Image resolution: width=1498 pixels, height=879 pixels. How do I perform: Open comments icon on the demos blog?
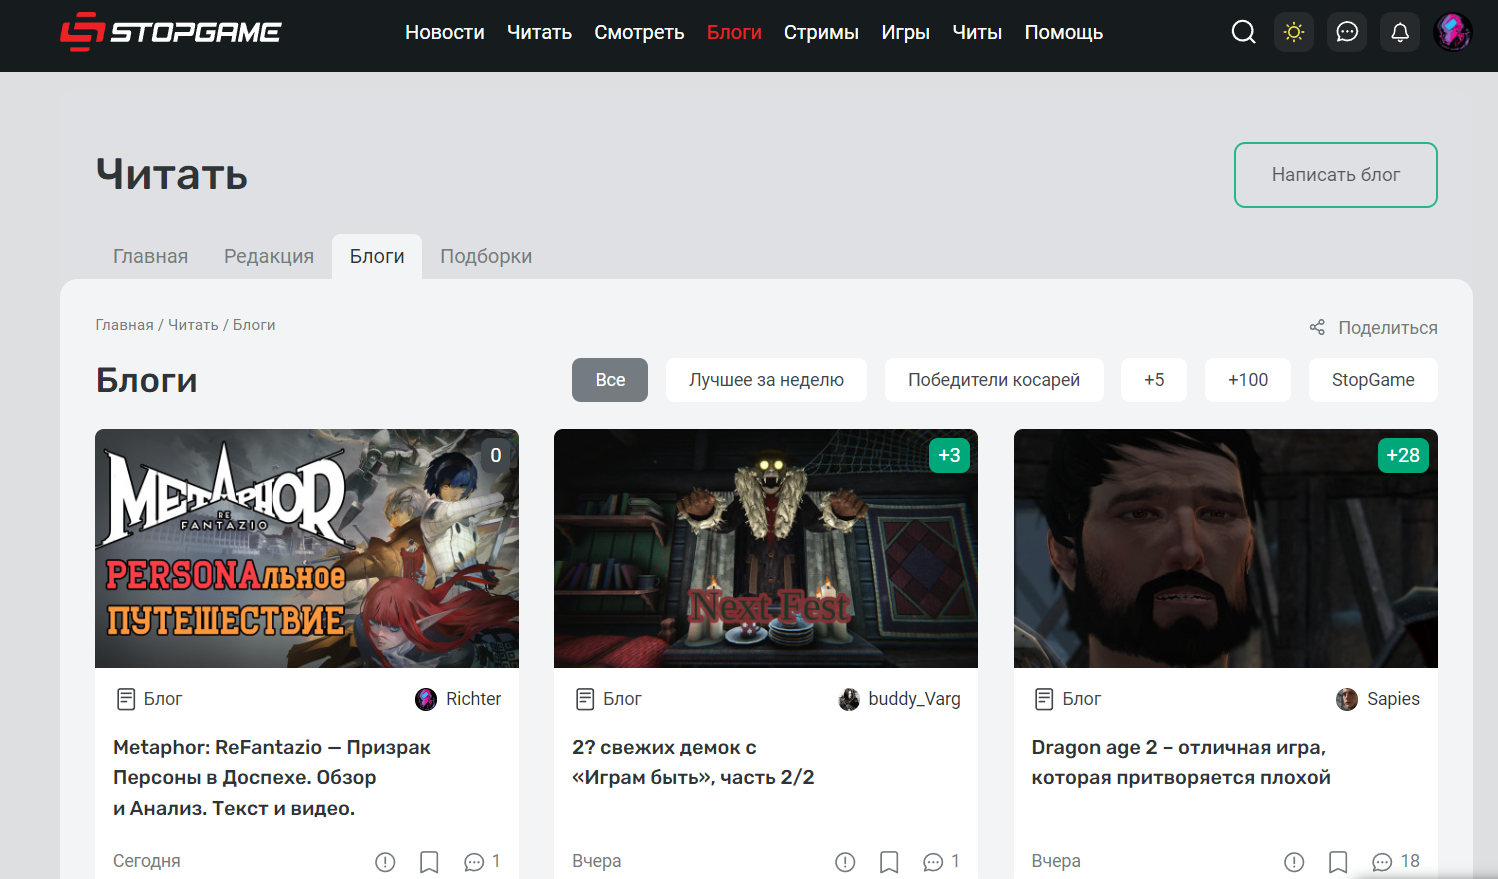(933, 862)
